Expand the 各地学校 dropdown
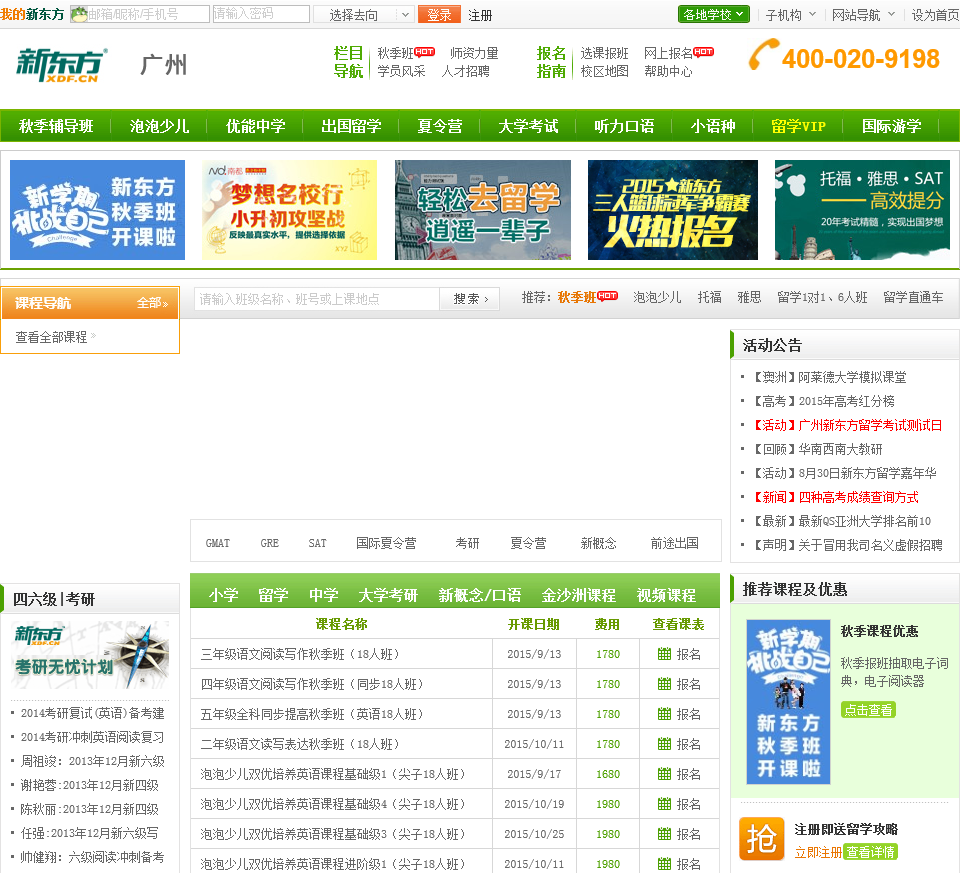Viewport: 960px width, 873px height. pyautogui.click(x=713, y=14)
